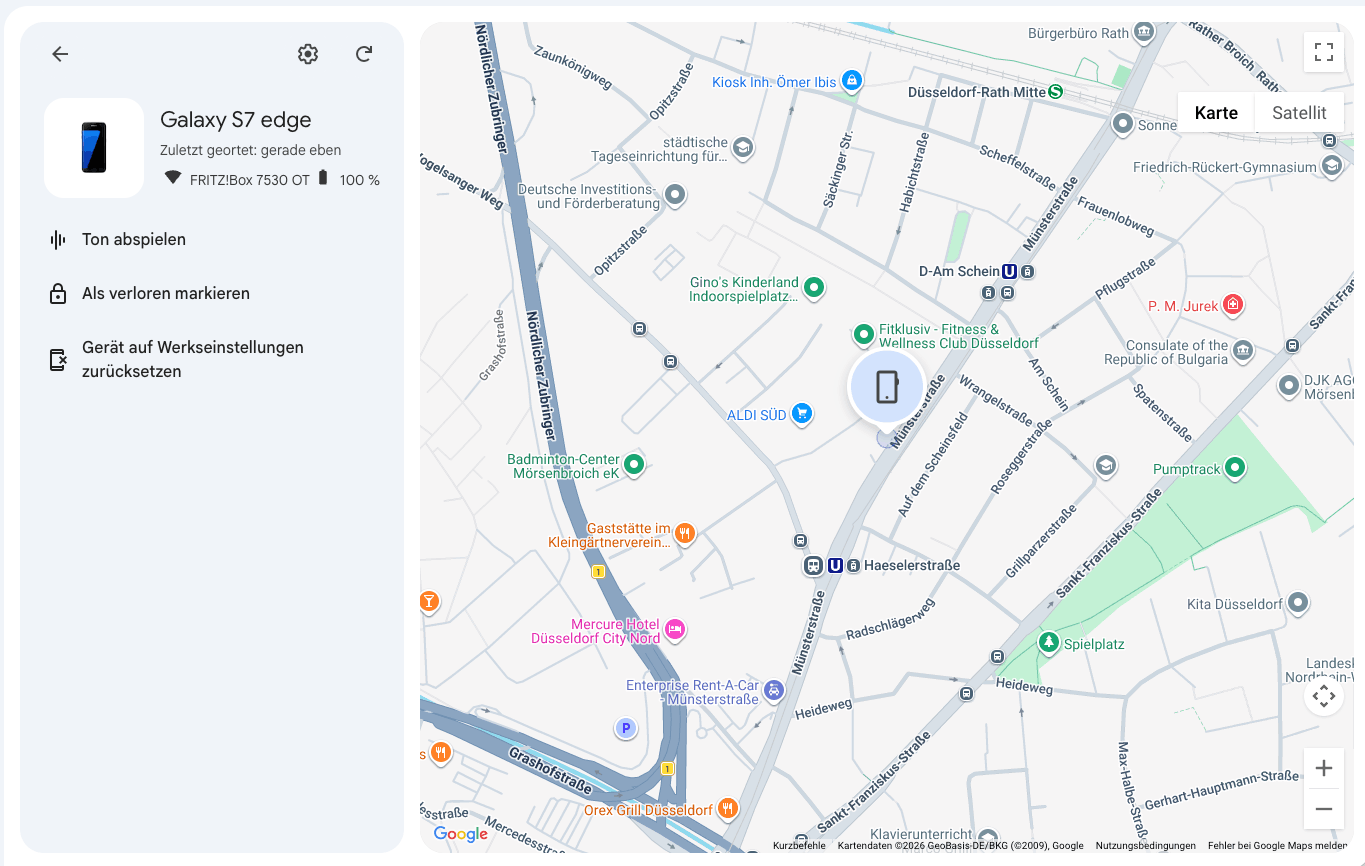Click Gaststätte im Kleingärtnerverein restaurant icon
1365x866 pixels.
(684, 533)
